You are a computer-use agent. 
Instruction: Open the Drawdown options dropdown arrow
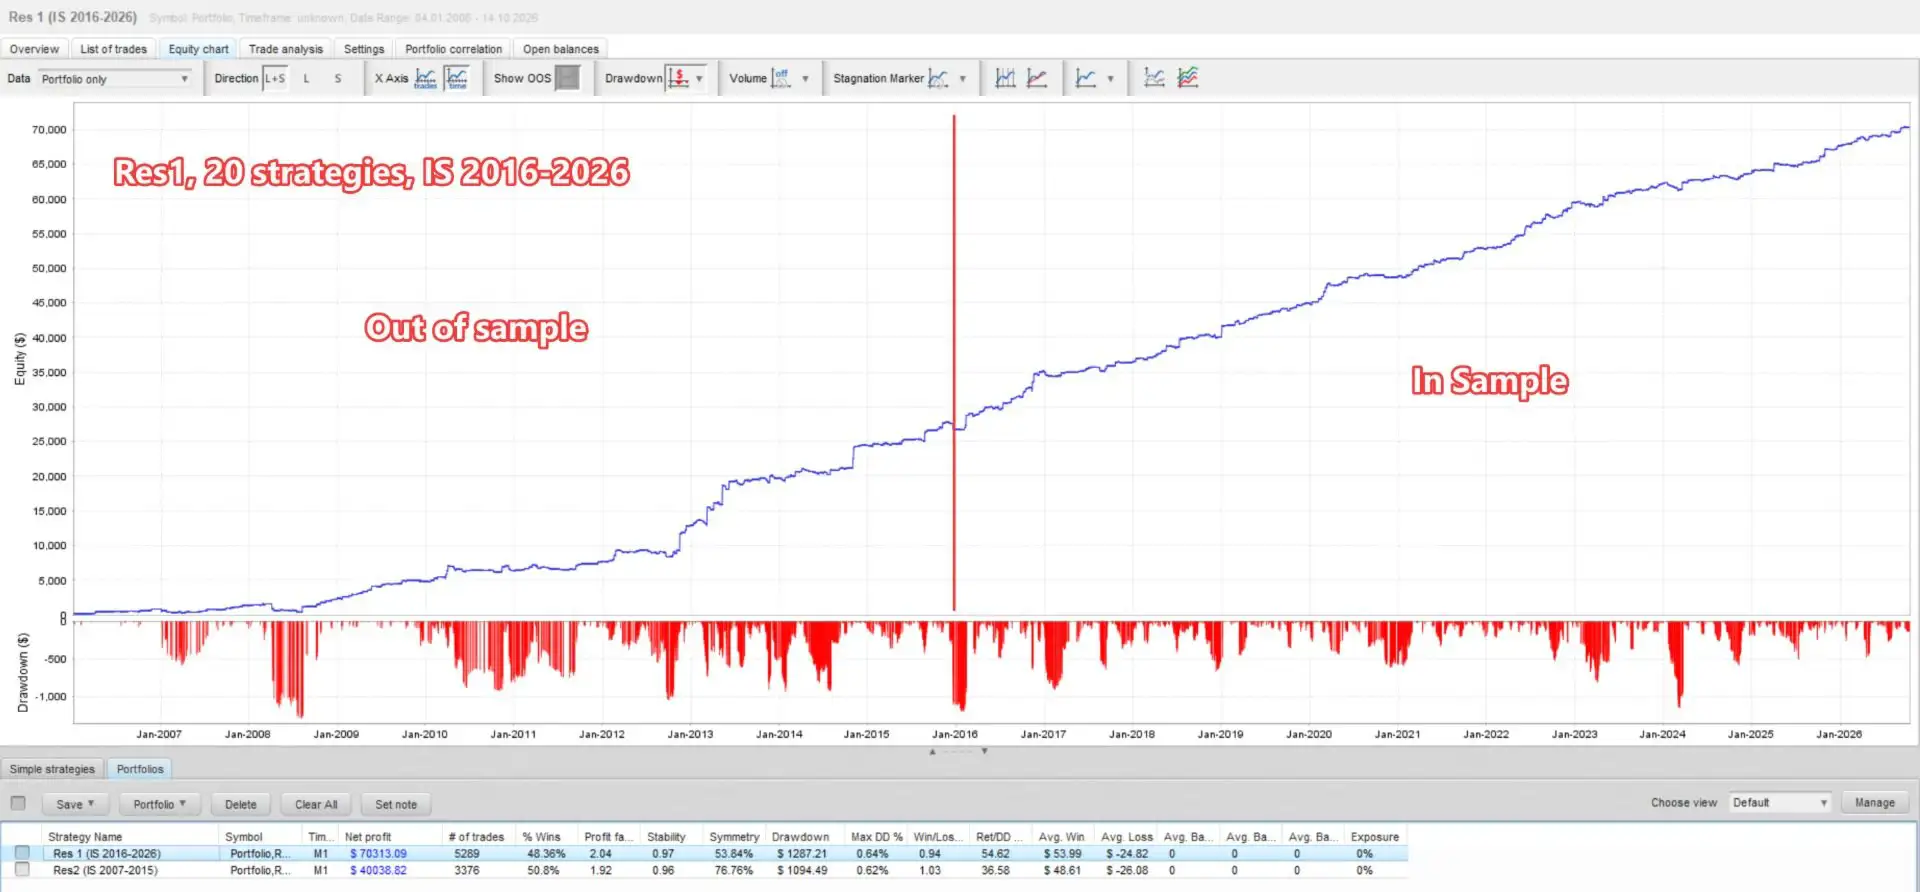click(x=699, y=79)
